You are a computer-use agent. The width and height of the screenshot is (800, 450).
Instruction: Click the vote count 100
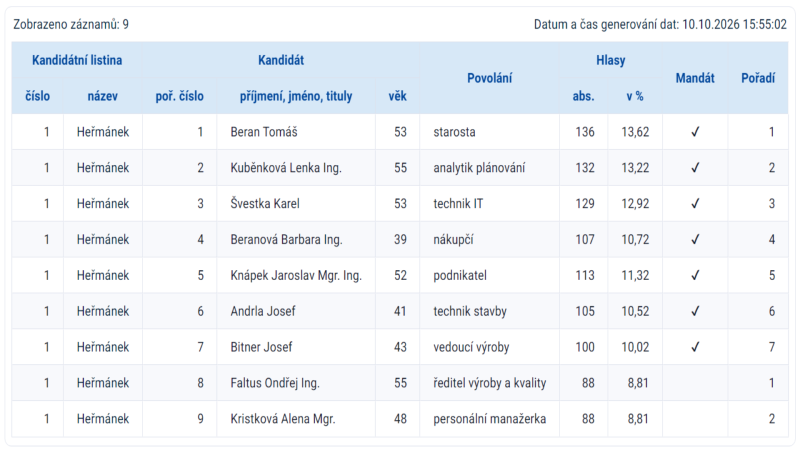pyautogui.click(x=585, y=347)
